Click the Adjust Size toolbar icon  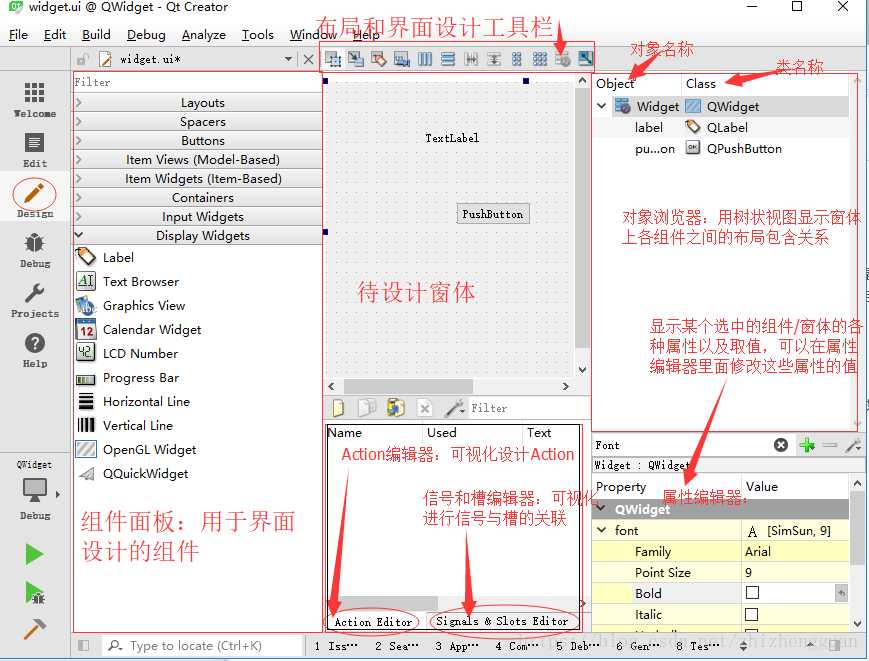click(x=585, y=59)
